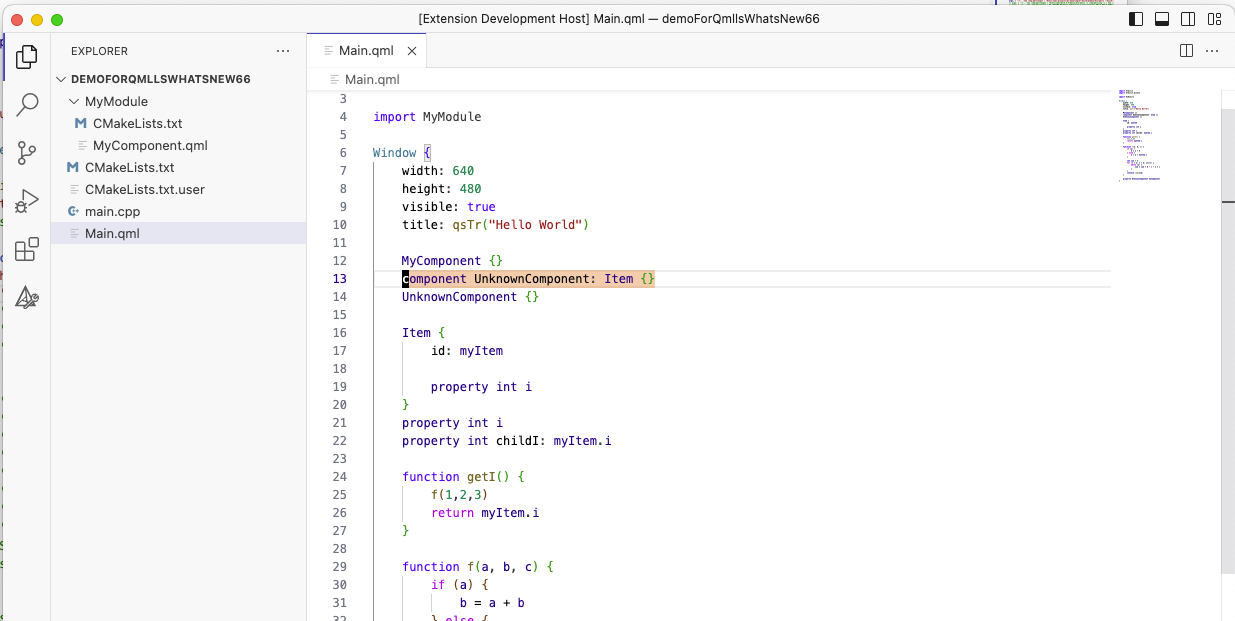
Task: Toggle the bottom Panel visibility
Action: pos(1160,18)
